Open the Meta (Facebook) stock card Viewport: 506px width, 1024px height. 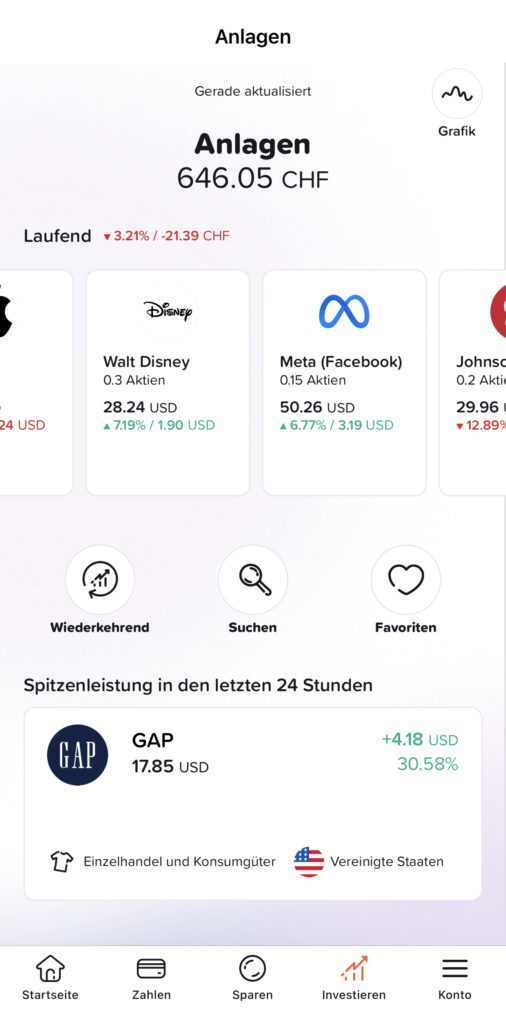point(344,383)
